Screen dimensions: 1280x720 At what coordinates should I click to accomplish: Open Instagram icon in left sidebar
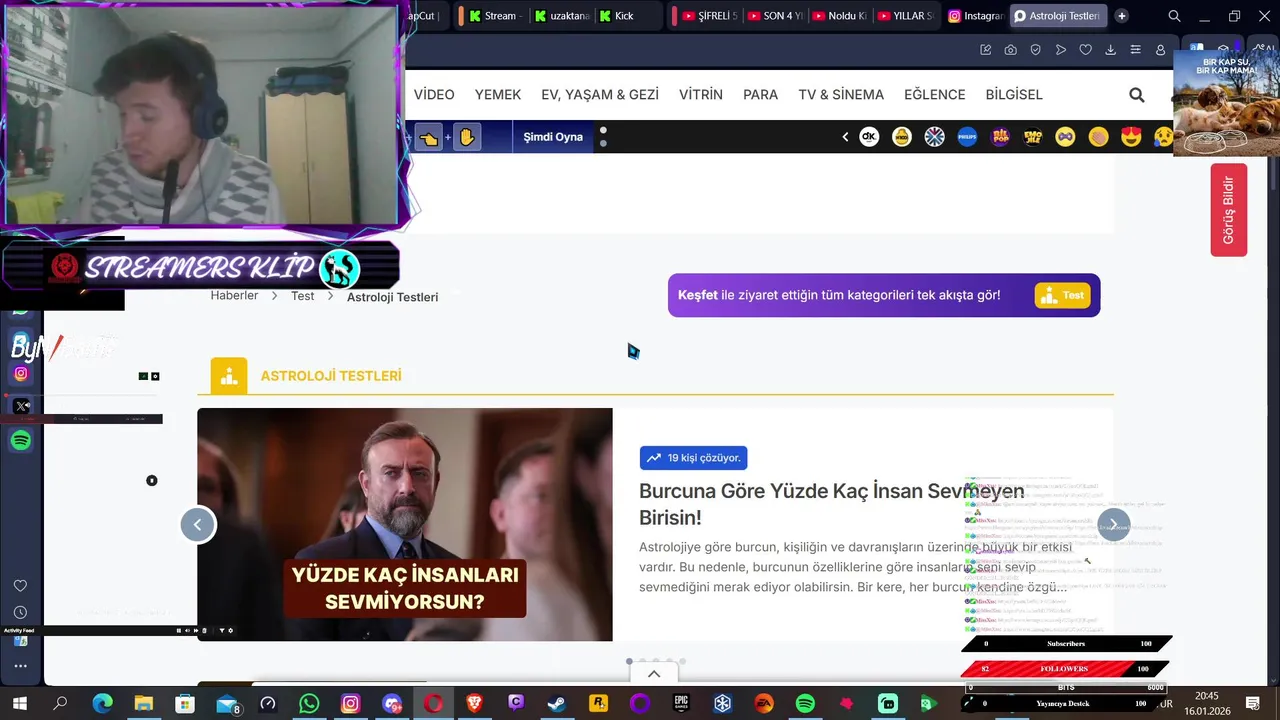pos(21,374)
